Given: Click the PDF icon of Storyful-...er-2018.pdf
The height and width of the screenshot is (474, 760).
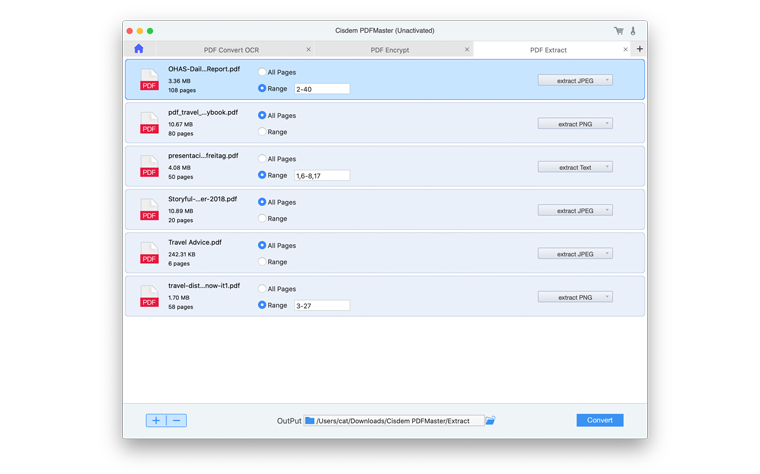Looking at the screenshot, I should point(149,209).
